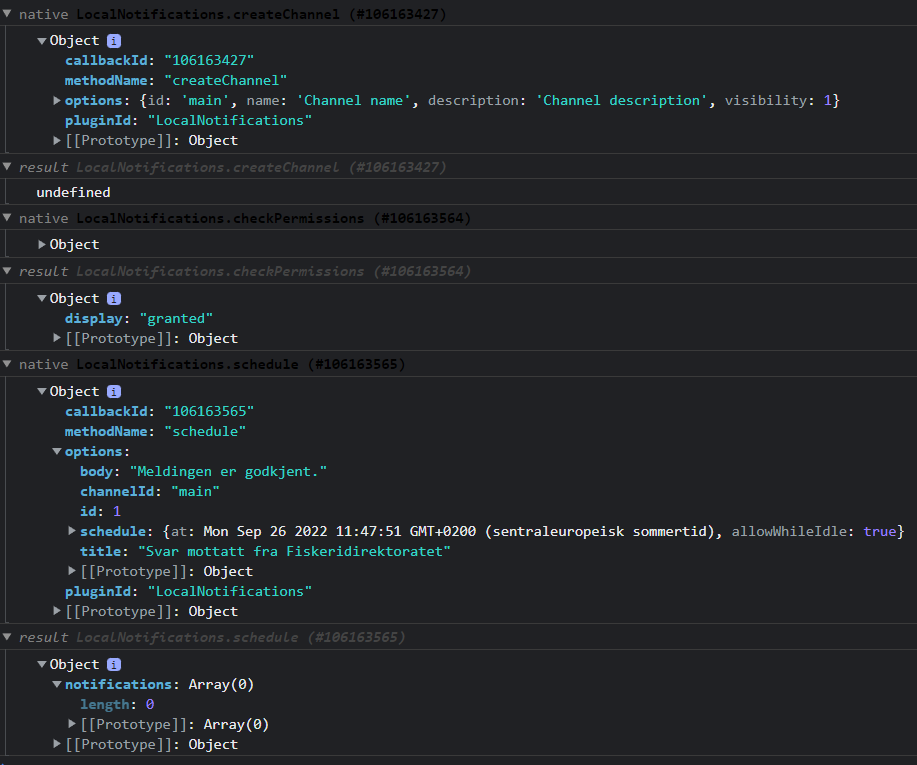Expand the schedule property showing the timestamp

click(71, 531)
